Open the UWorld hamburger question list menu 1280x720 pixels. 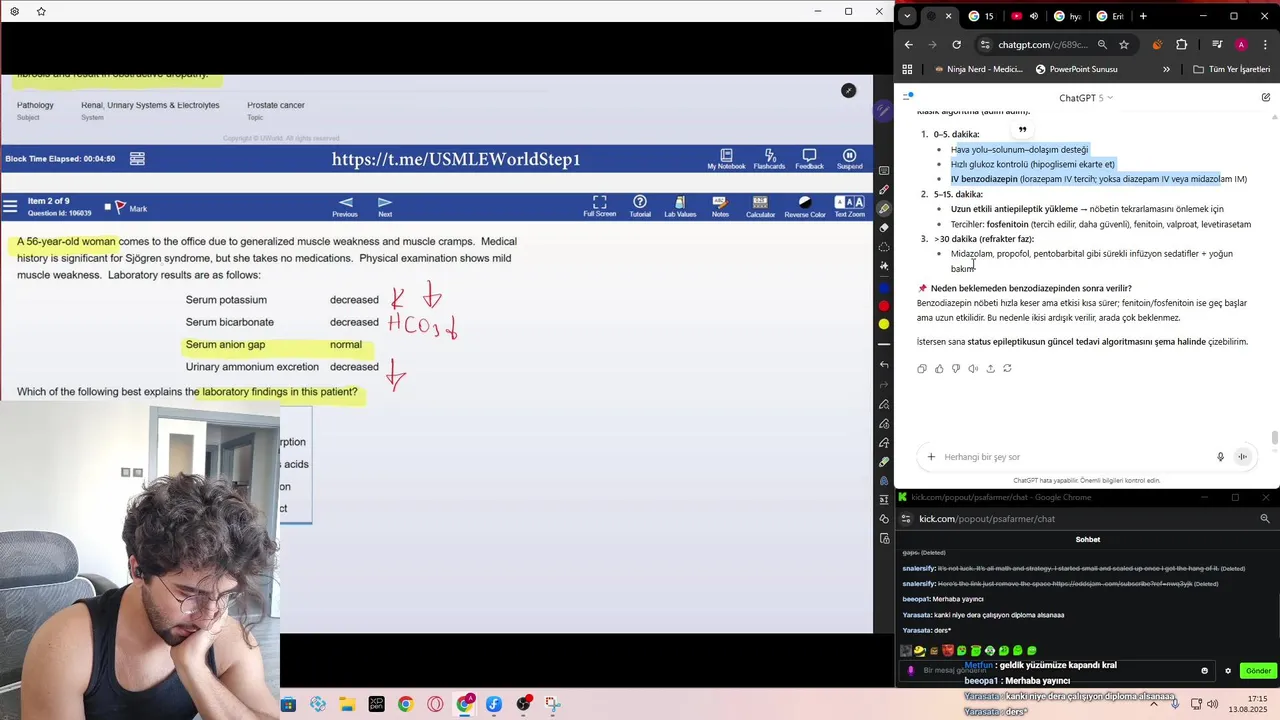tap(10, 207)
